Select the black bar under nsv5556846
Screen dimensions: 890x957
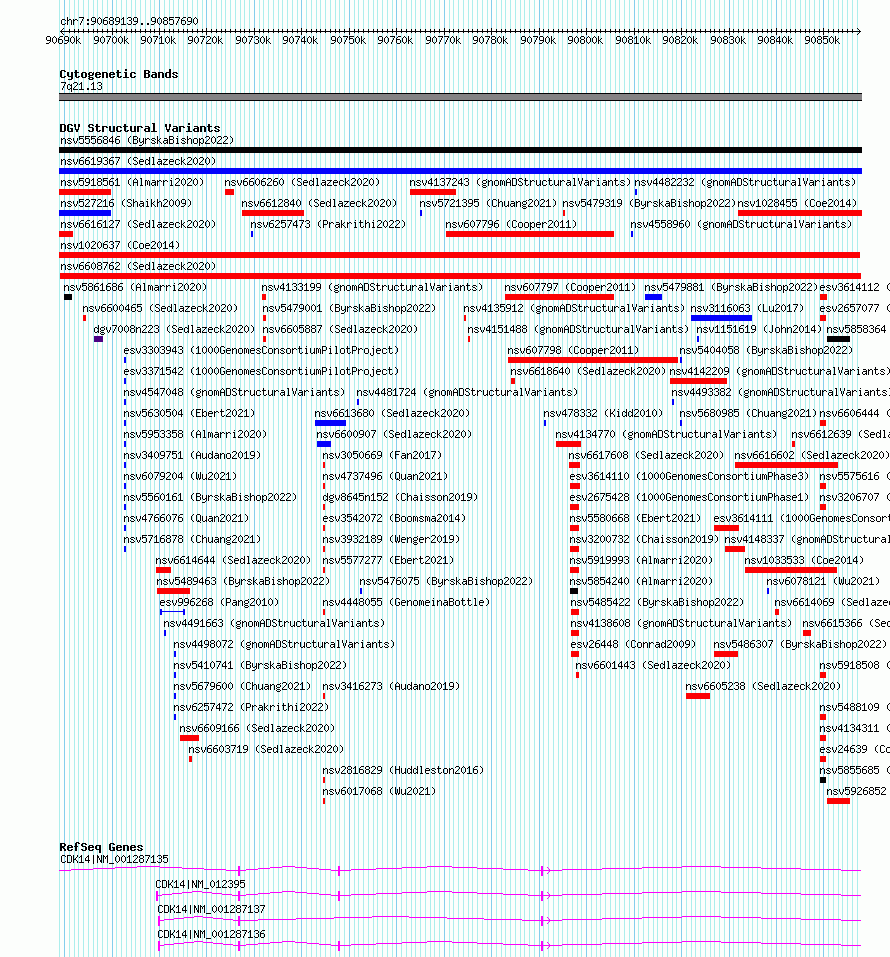tap(460, 150)
